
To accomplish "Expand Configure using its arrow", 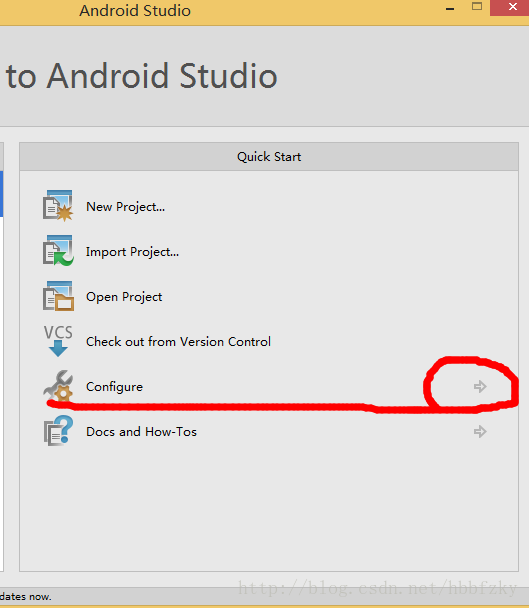I will (480, 386).
